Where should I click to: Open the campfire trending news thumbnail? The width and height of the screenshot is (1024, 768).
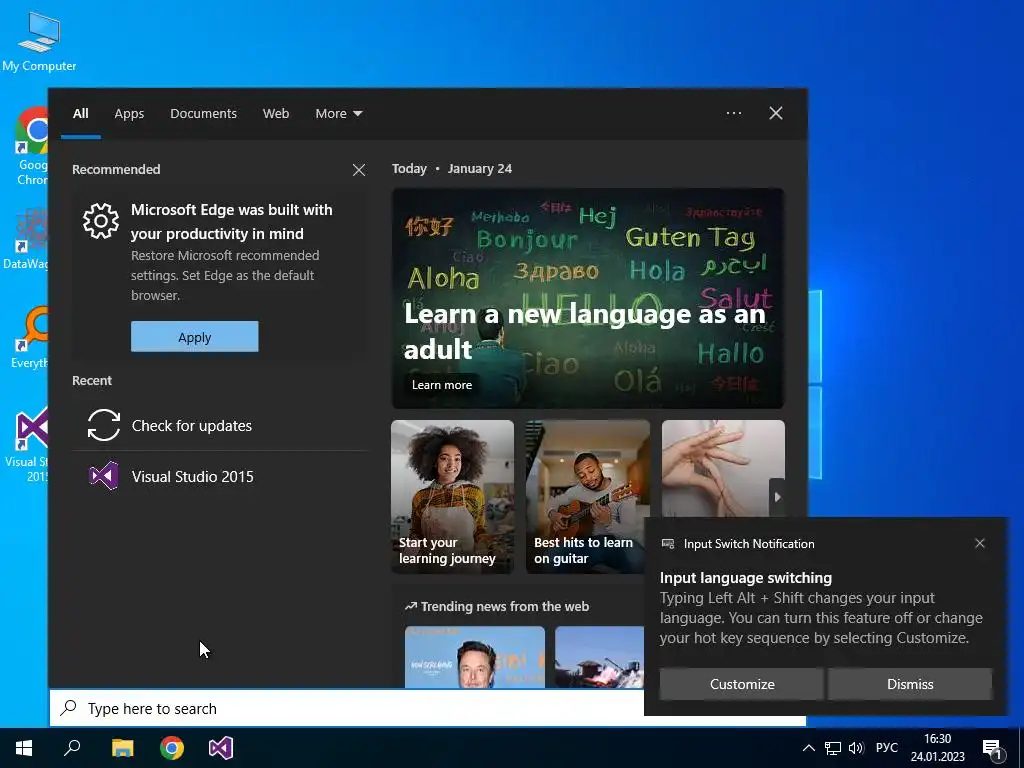pyautogui.click(x=599, y=656)
